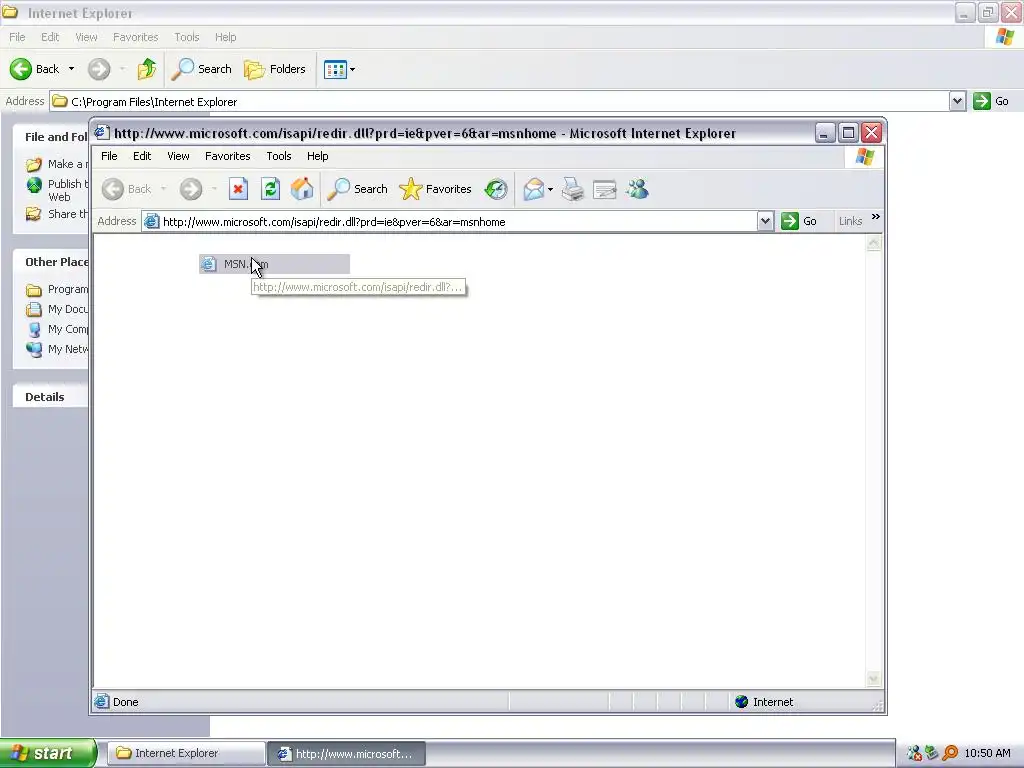Open the browser's View menu

click(178, 156)
